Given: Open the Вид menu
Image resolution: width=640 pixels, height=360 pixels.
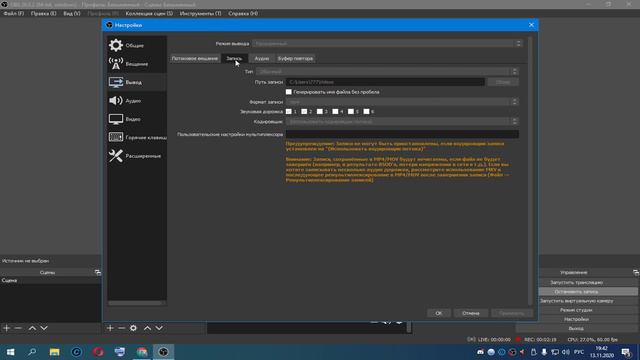Looking at the screenshot, I should click(x=72, y=13).
